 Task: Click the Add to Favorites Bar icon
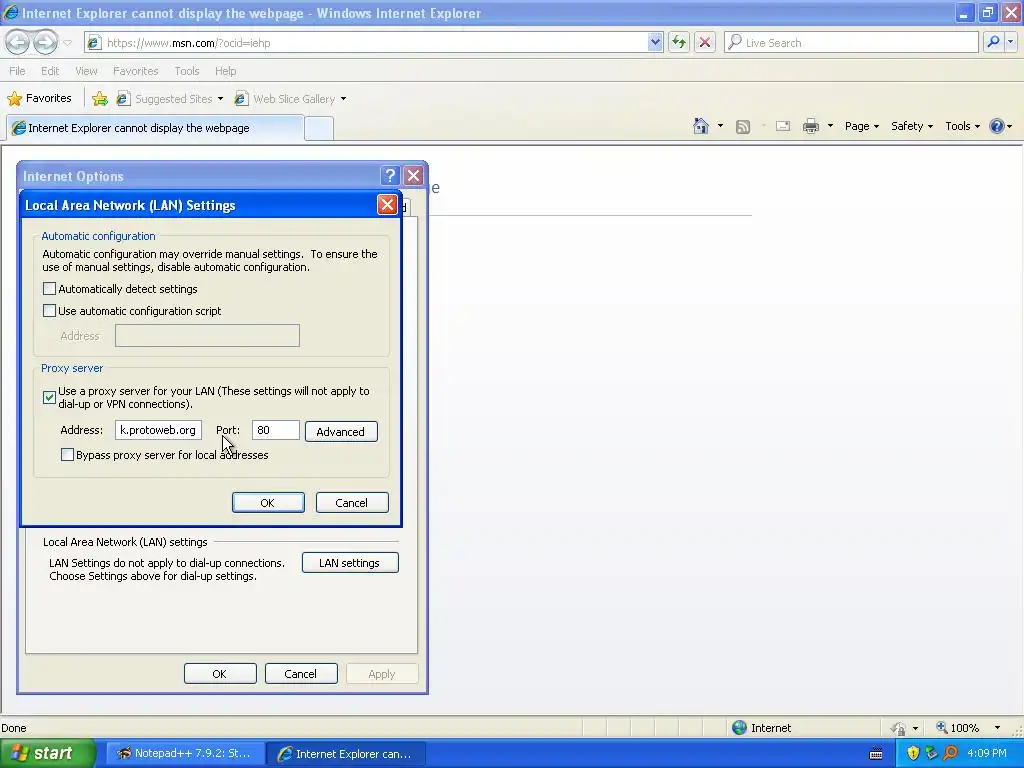pos(100,99)
